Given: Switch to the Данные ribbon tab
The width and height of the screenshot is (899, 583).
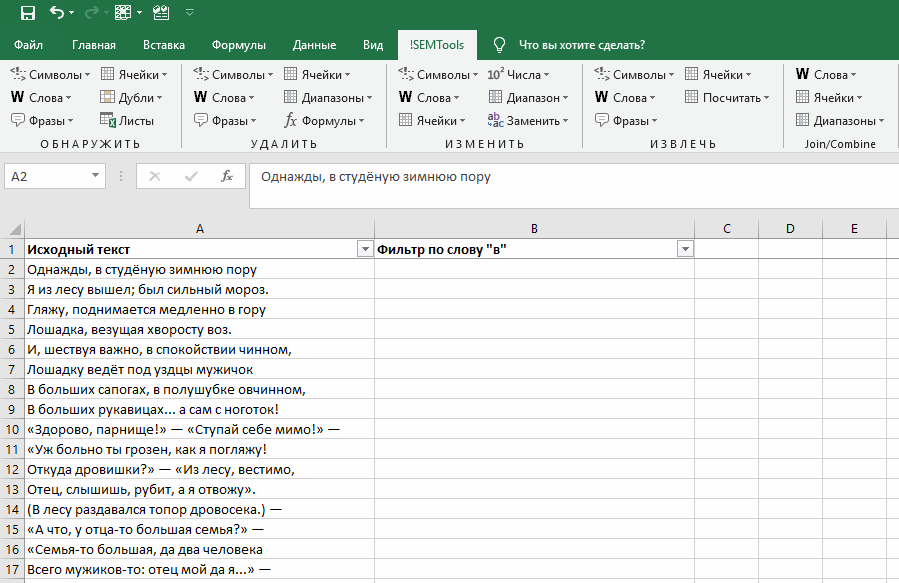Looking at the screenshot, I should [314, 45].
